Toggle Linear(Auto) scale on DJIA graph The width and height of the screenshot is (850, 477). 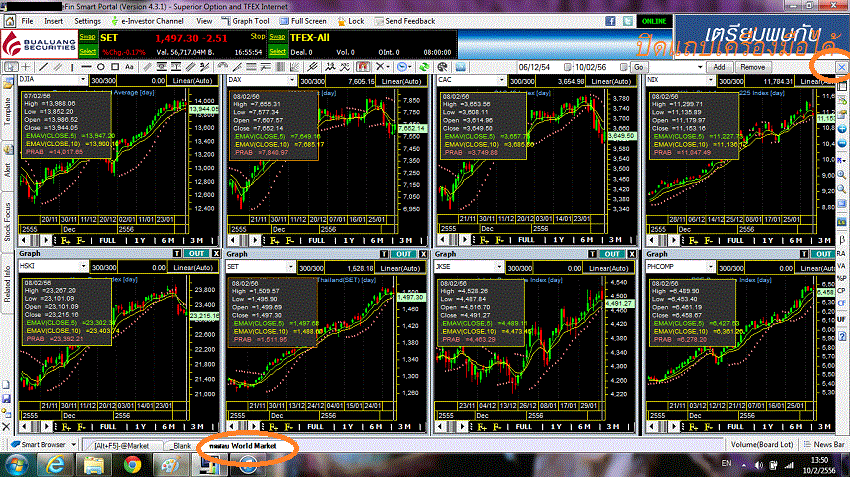(x=192, y=80)
